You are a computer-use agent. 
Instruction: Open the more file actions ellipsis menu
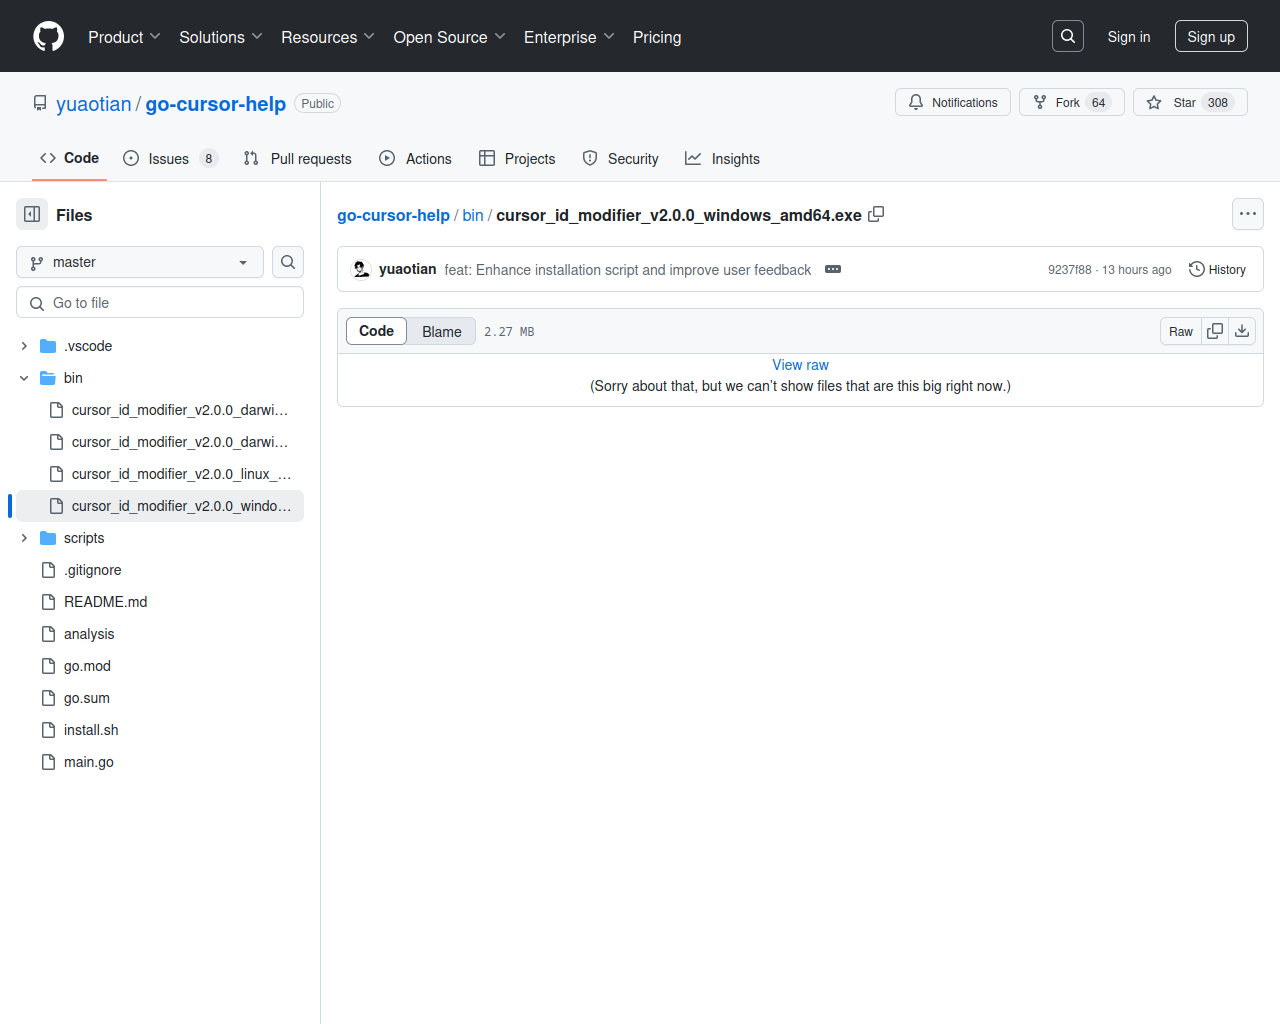click(1248, 214)
